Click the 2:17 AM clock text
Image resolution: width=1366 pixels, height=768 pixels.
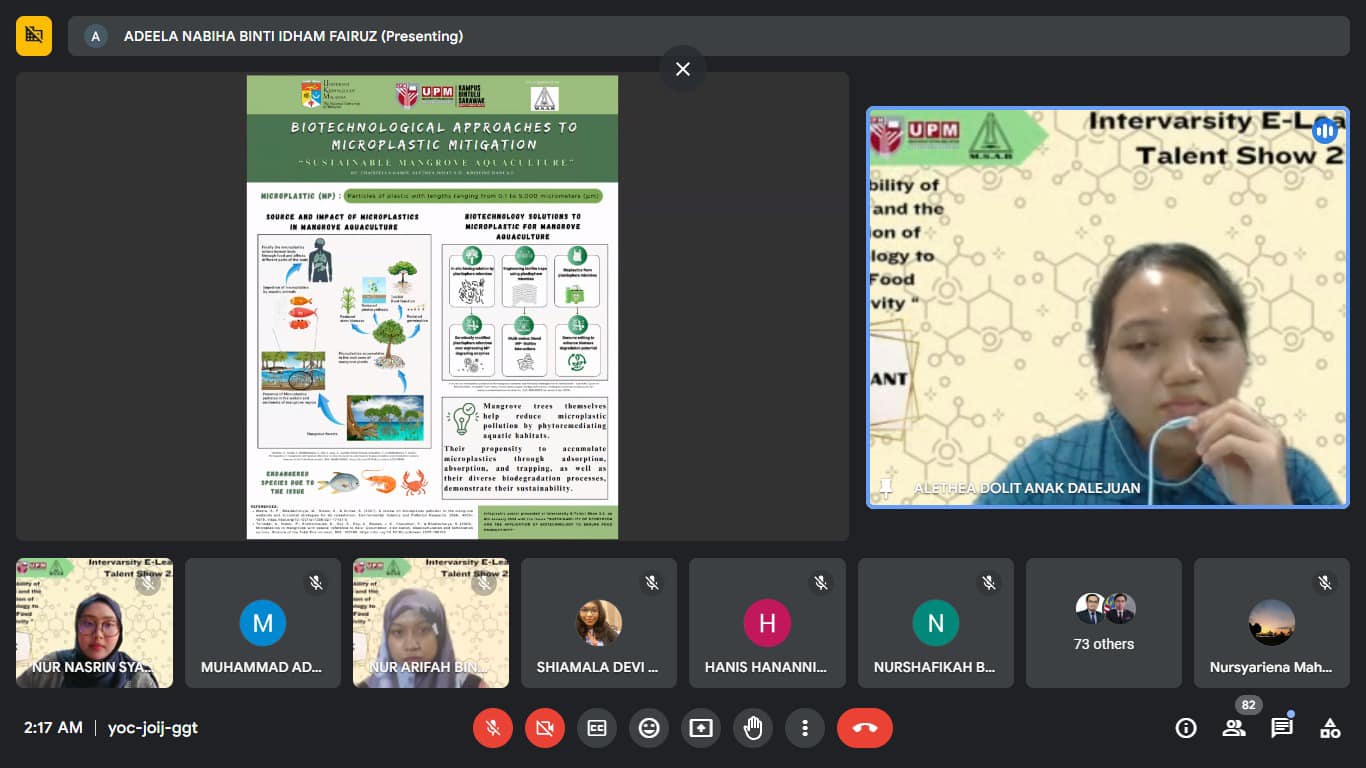53,728
